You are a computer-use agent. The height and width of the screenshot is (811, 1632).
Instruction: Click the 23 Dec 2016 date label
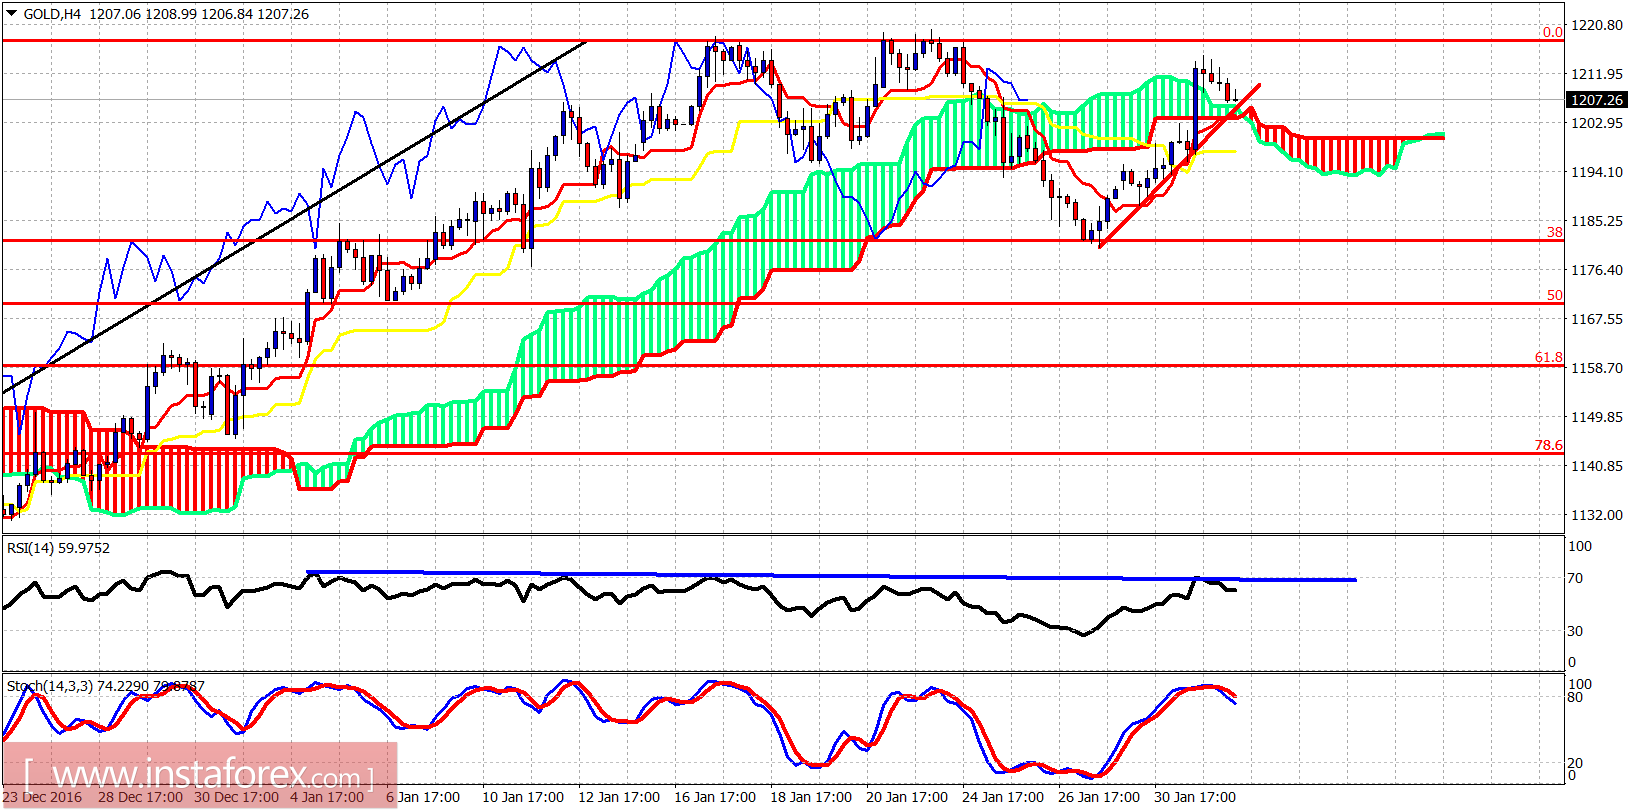click(x=43, y=797)
